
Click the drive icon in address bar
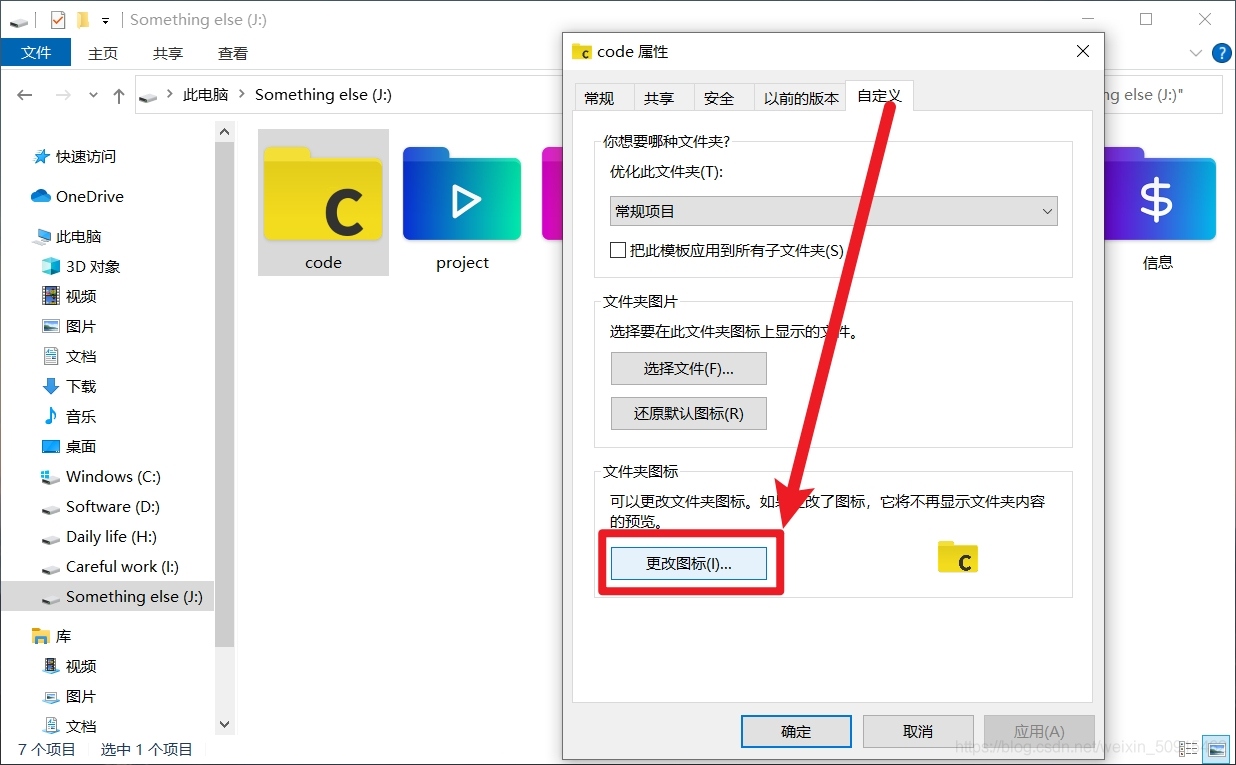[148, 96]
